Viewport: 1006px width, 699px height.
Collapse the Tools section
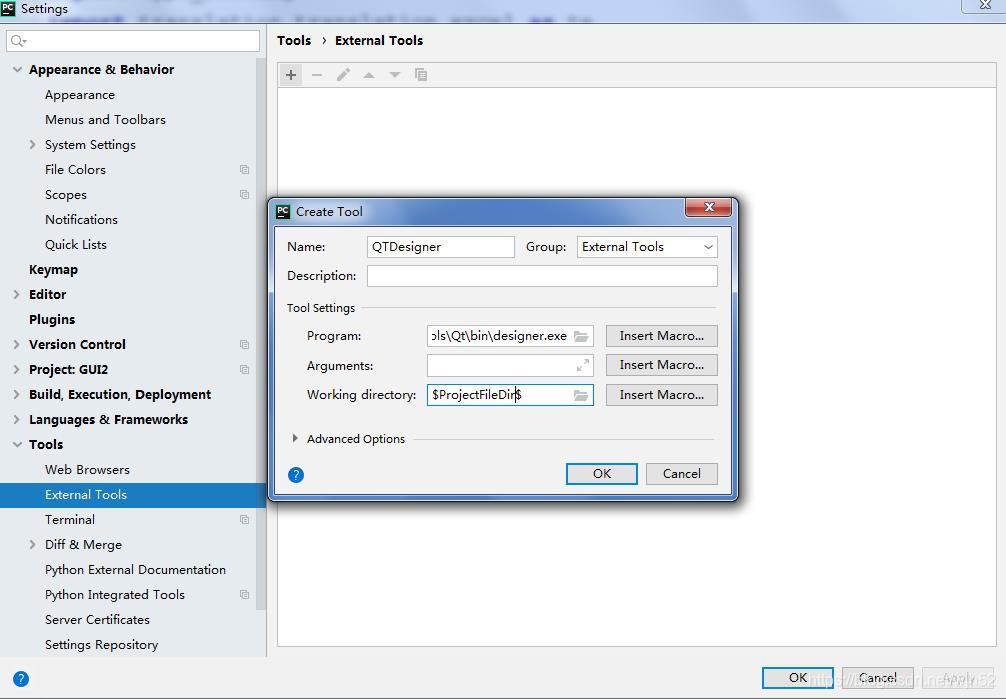pyautogui.click(x=17, y=444)
